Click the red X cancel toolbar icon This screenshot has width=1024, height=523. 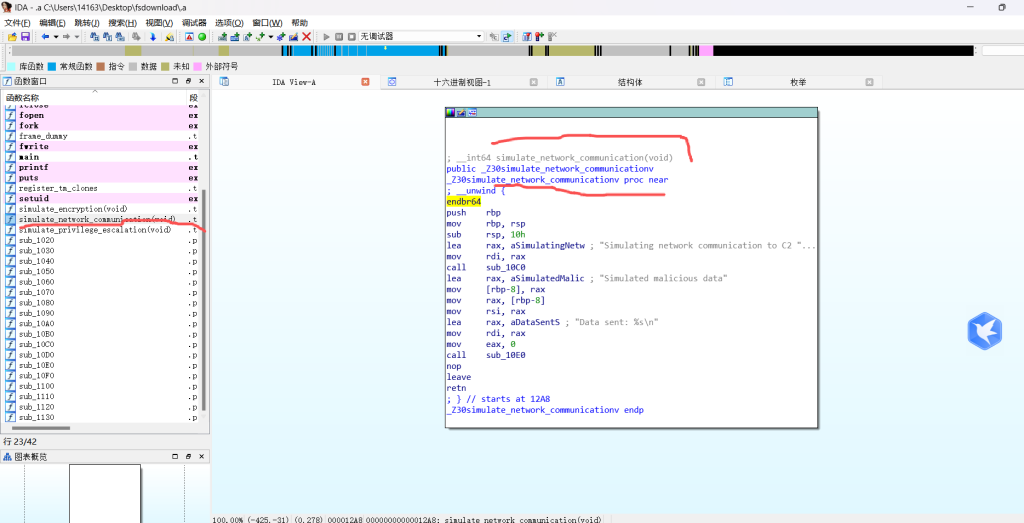point(306,36)
